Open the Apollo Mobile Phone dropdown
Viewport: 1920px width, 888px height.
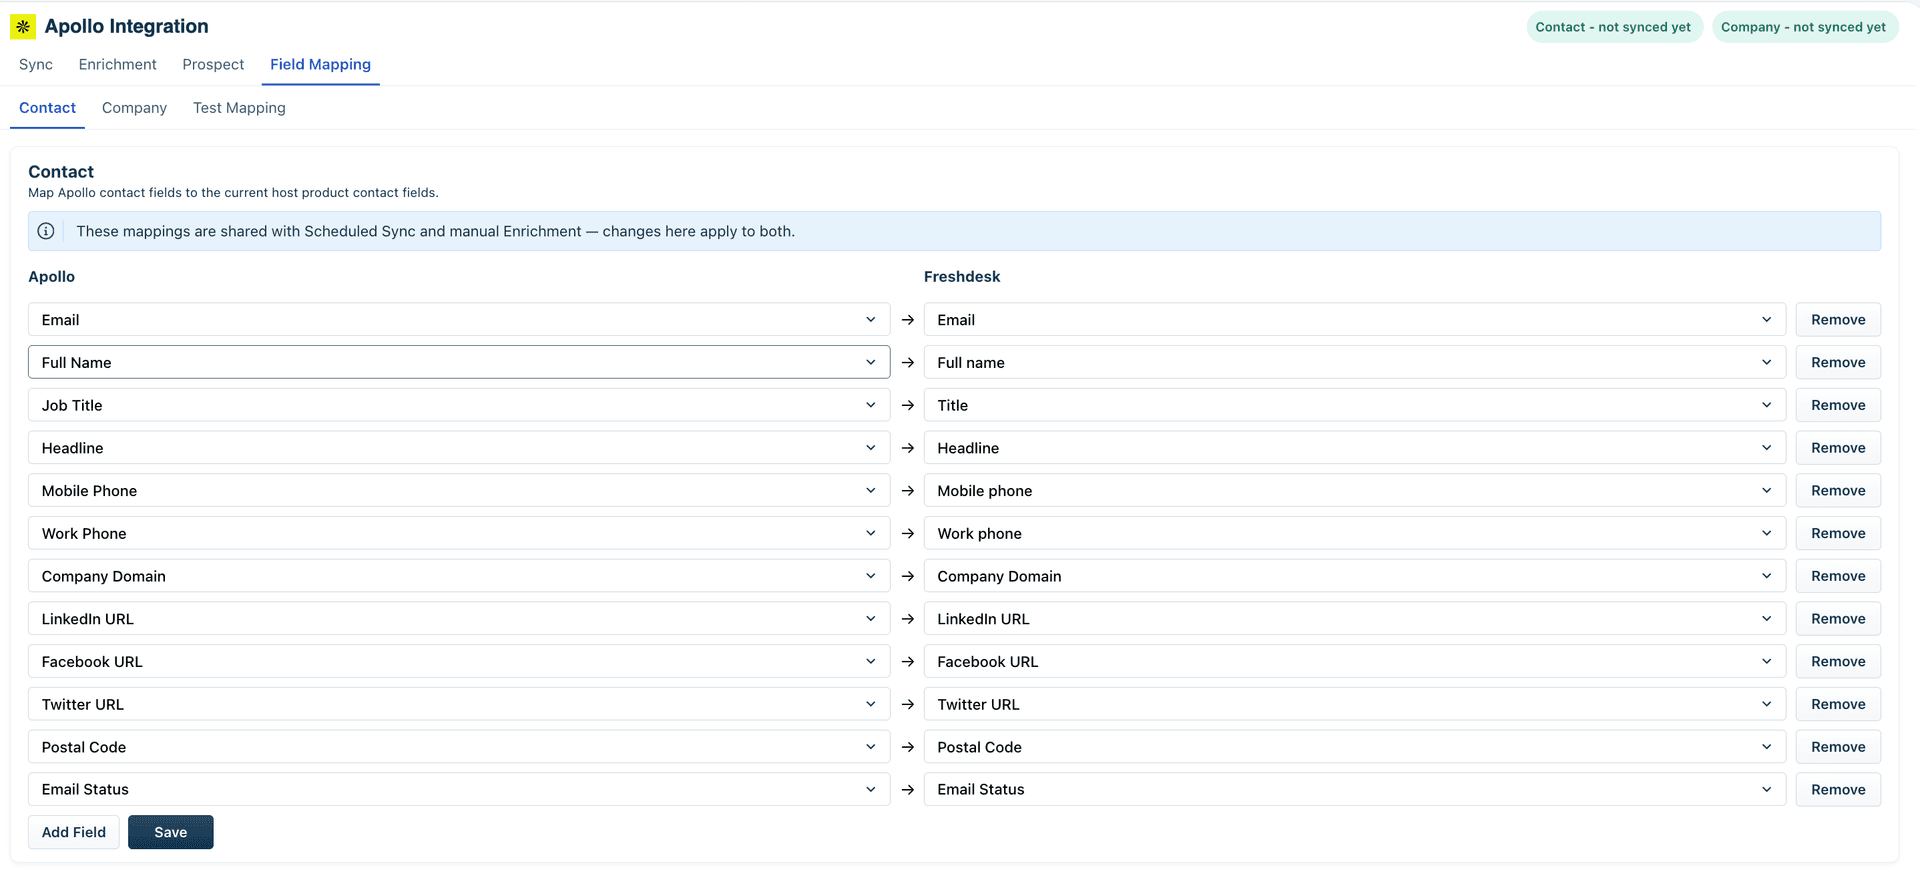pos(459,491)
